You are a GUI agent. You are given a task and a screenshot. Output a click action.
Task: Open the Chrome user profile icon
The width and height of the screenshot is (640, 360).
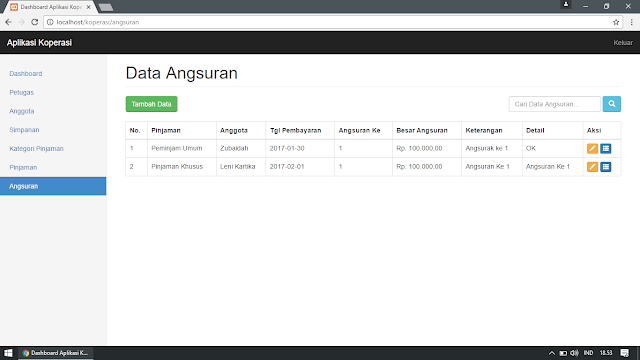(566, 5)
